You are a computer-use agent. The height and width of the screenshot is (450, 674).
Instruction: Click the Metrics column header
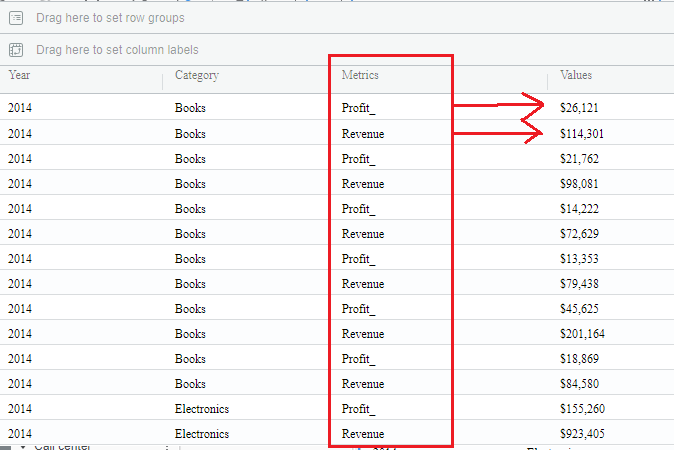click(x=360, y=75)
